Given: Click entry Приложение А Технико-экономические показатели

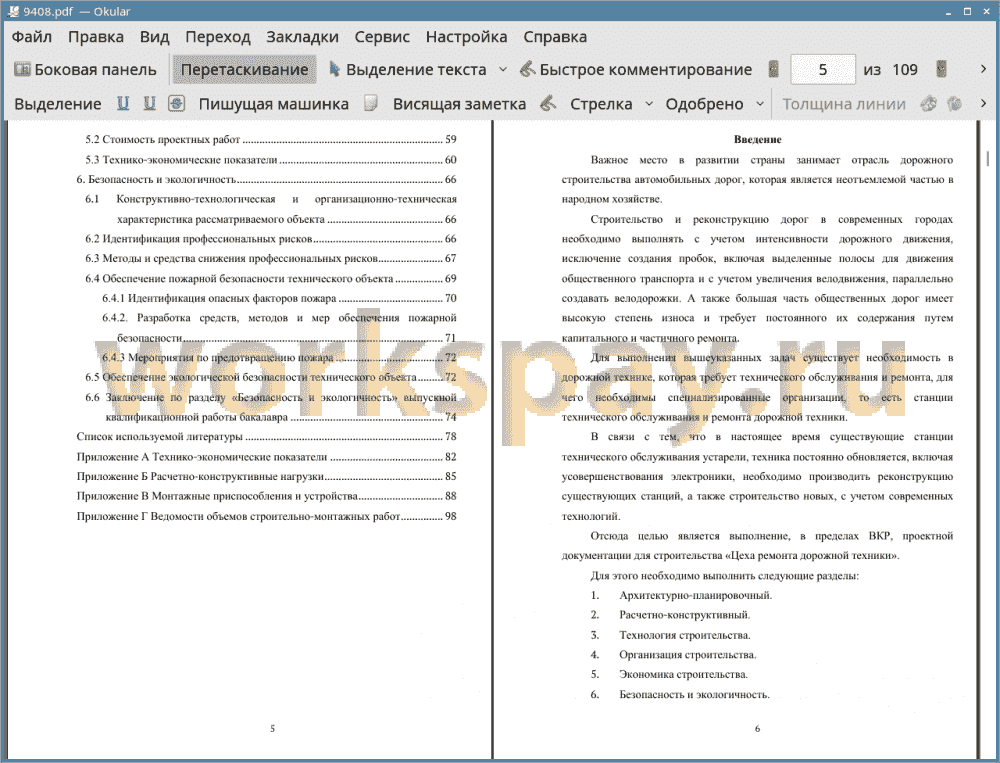Looking at the screenshot, I should (267, 457).
